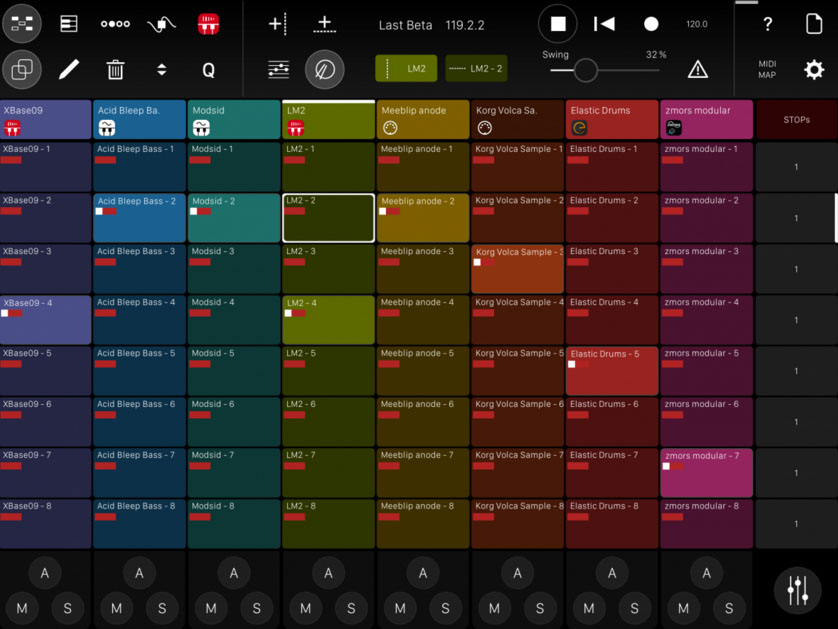Image resolution: width=838 pixels, height=629 pixels.
Task: Open MIDI MAP mode
Action: click(x=767, y=69)
